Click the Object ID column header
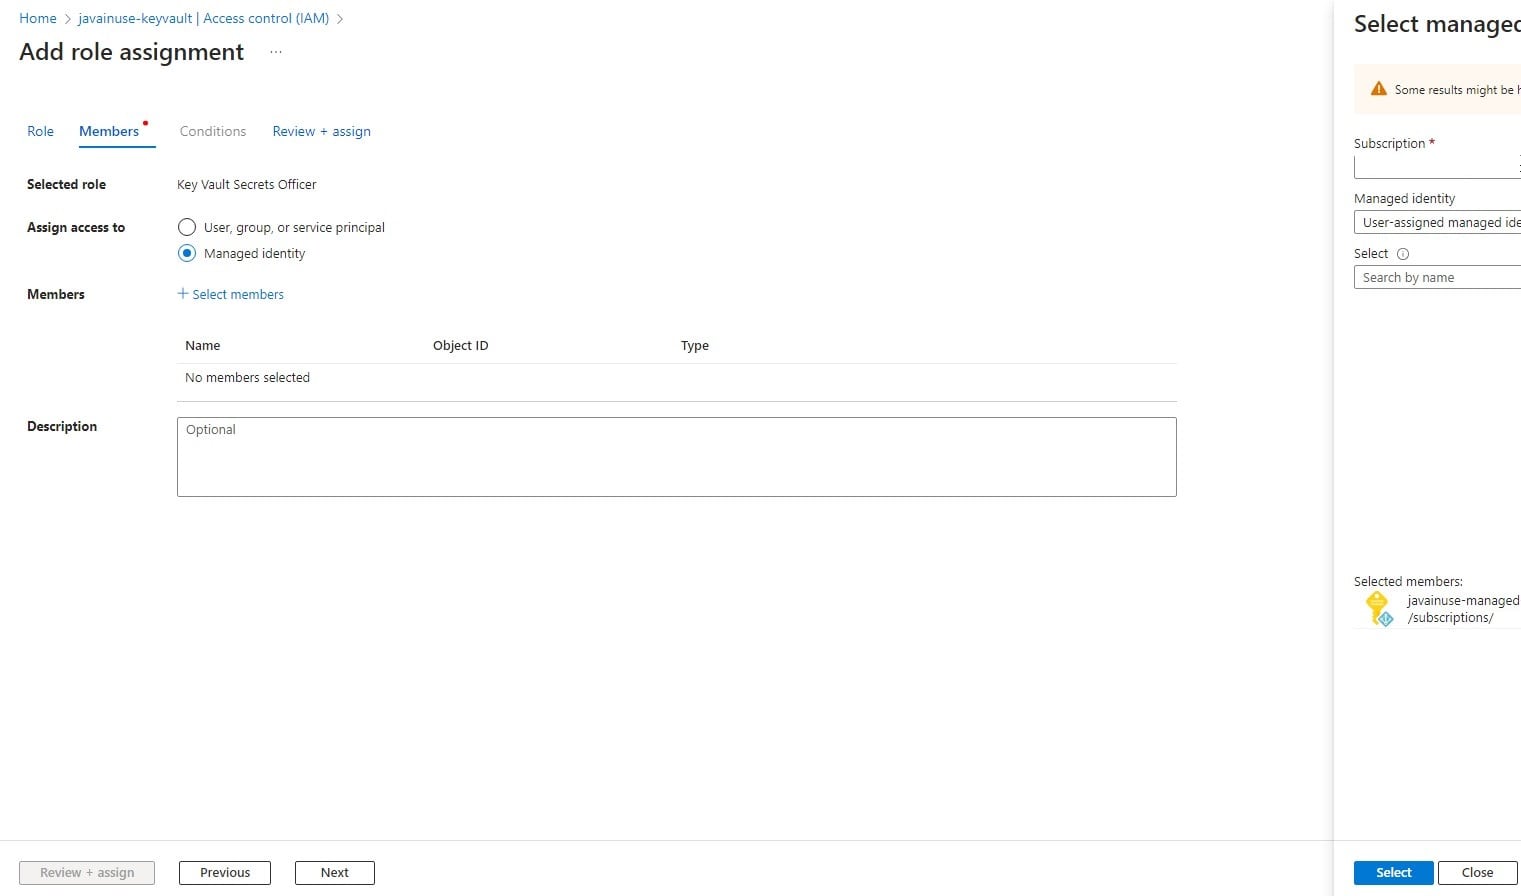Viewport: 1521px width, 896px height. coord(461,345)
